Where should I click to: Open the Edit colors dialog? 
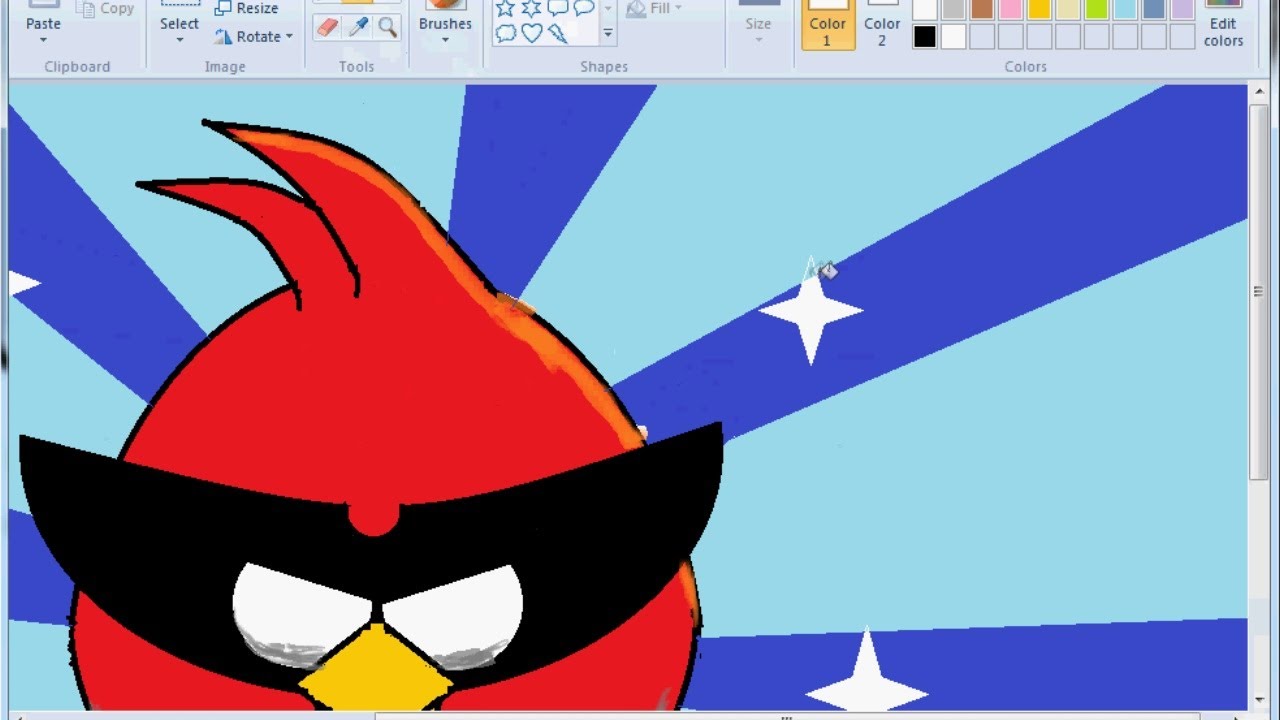click(1223, 24)
